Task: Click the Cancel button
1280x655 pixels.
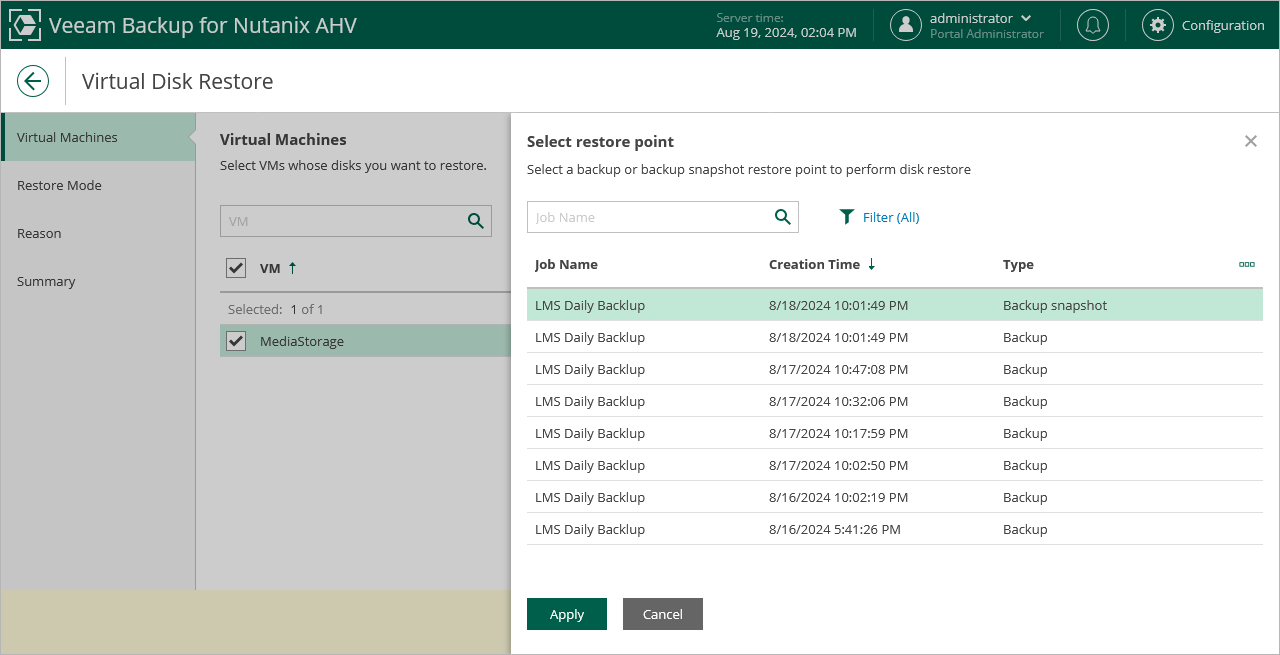Action: pyautogui.click(x=663, y=614)
